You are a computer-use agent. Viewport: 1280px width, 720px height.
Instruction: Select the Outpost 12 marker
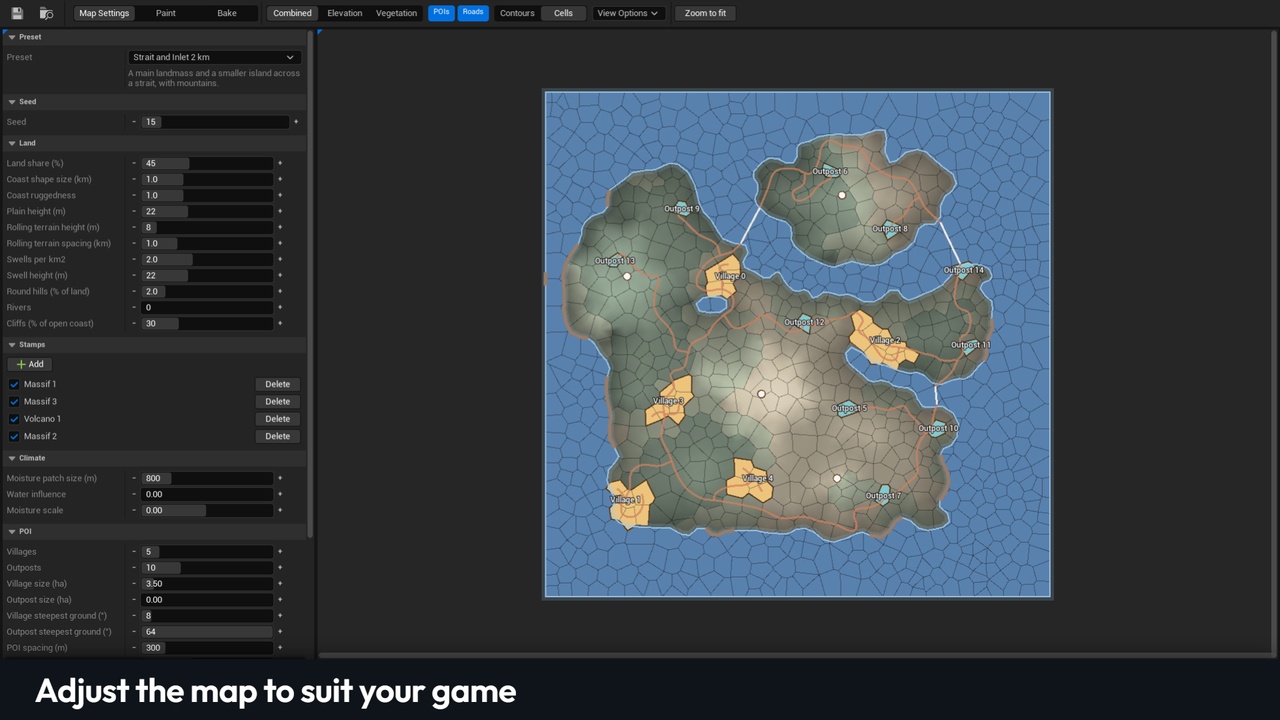804,322
